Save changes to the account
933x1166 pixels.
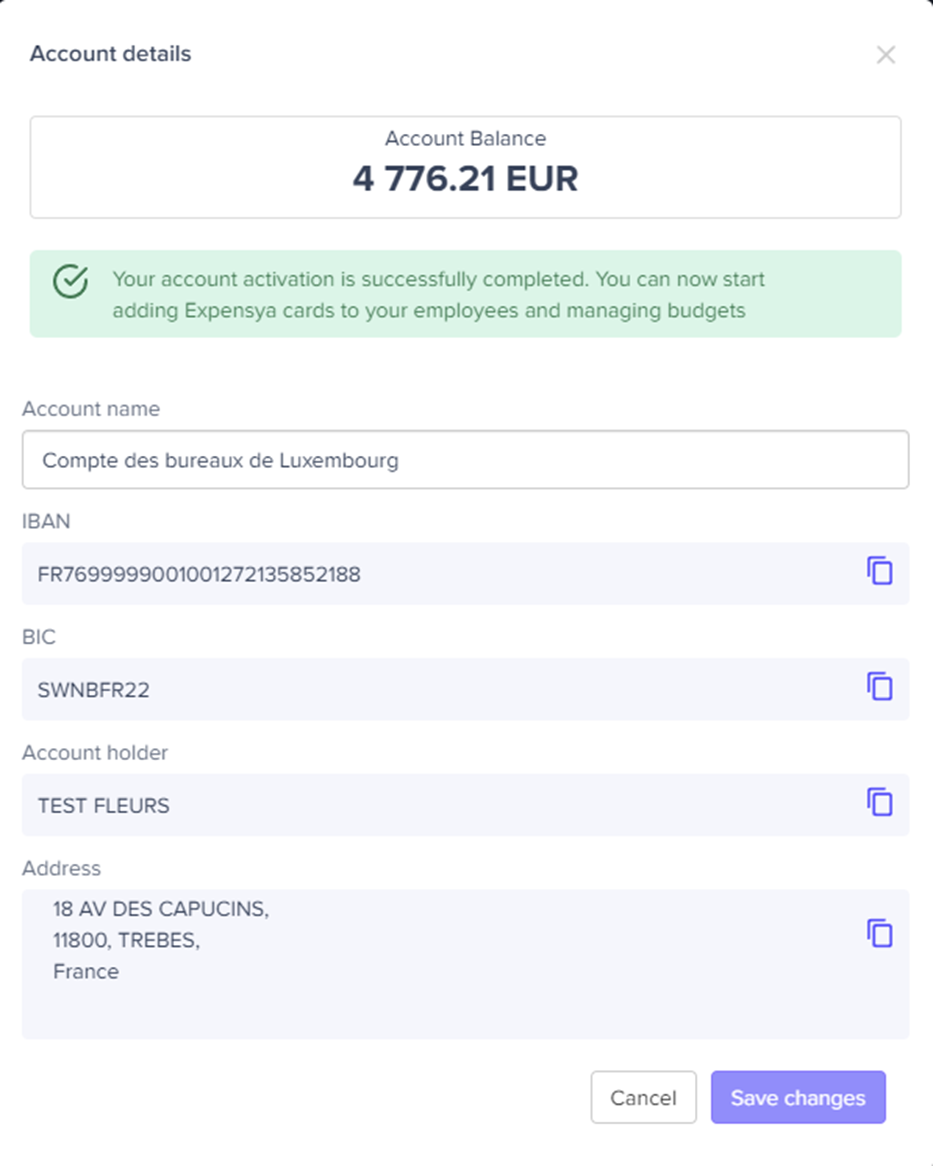tap(798, 1098)
